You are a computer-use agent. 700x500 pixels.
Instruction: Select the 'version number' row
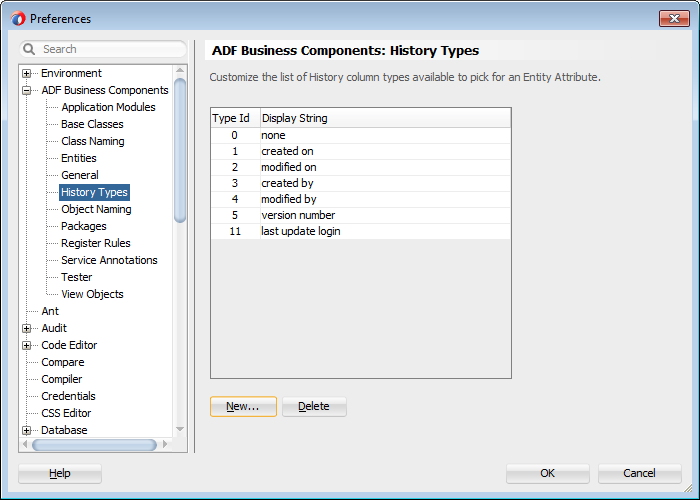pyautogui.click(x=361, y=216)
